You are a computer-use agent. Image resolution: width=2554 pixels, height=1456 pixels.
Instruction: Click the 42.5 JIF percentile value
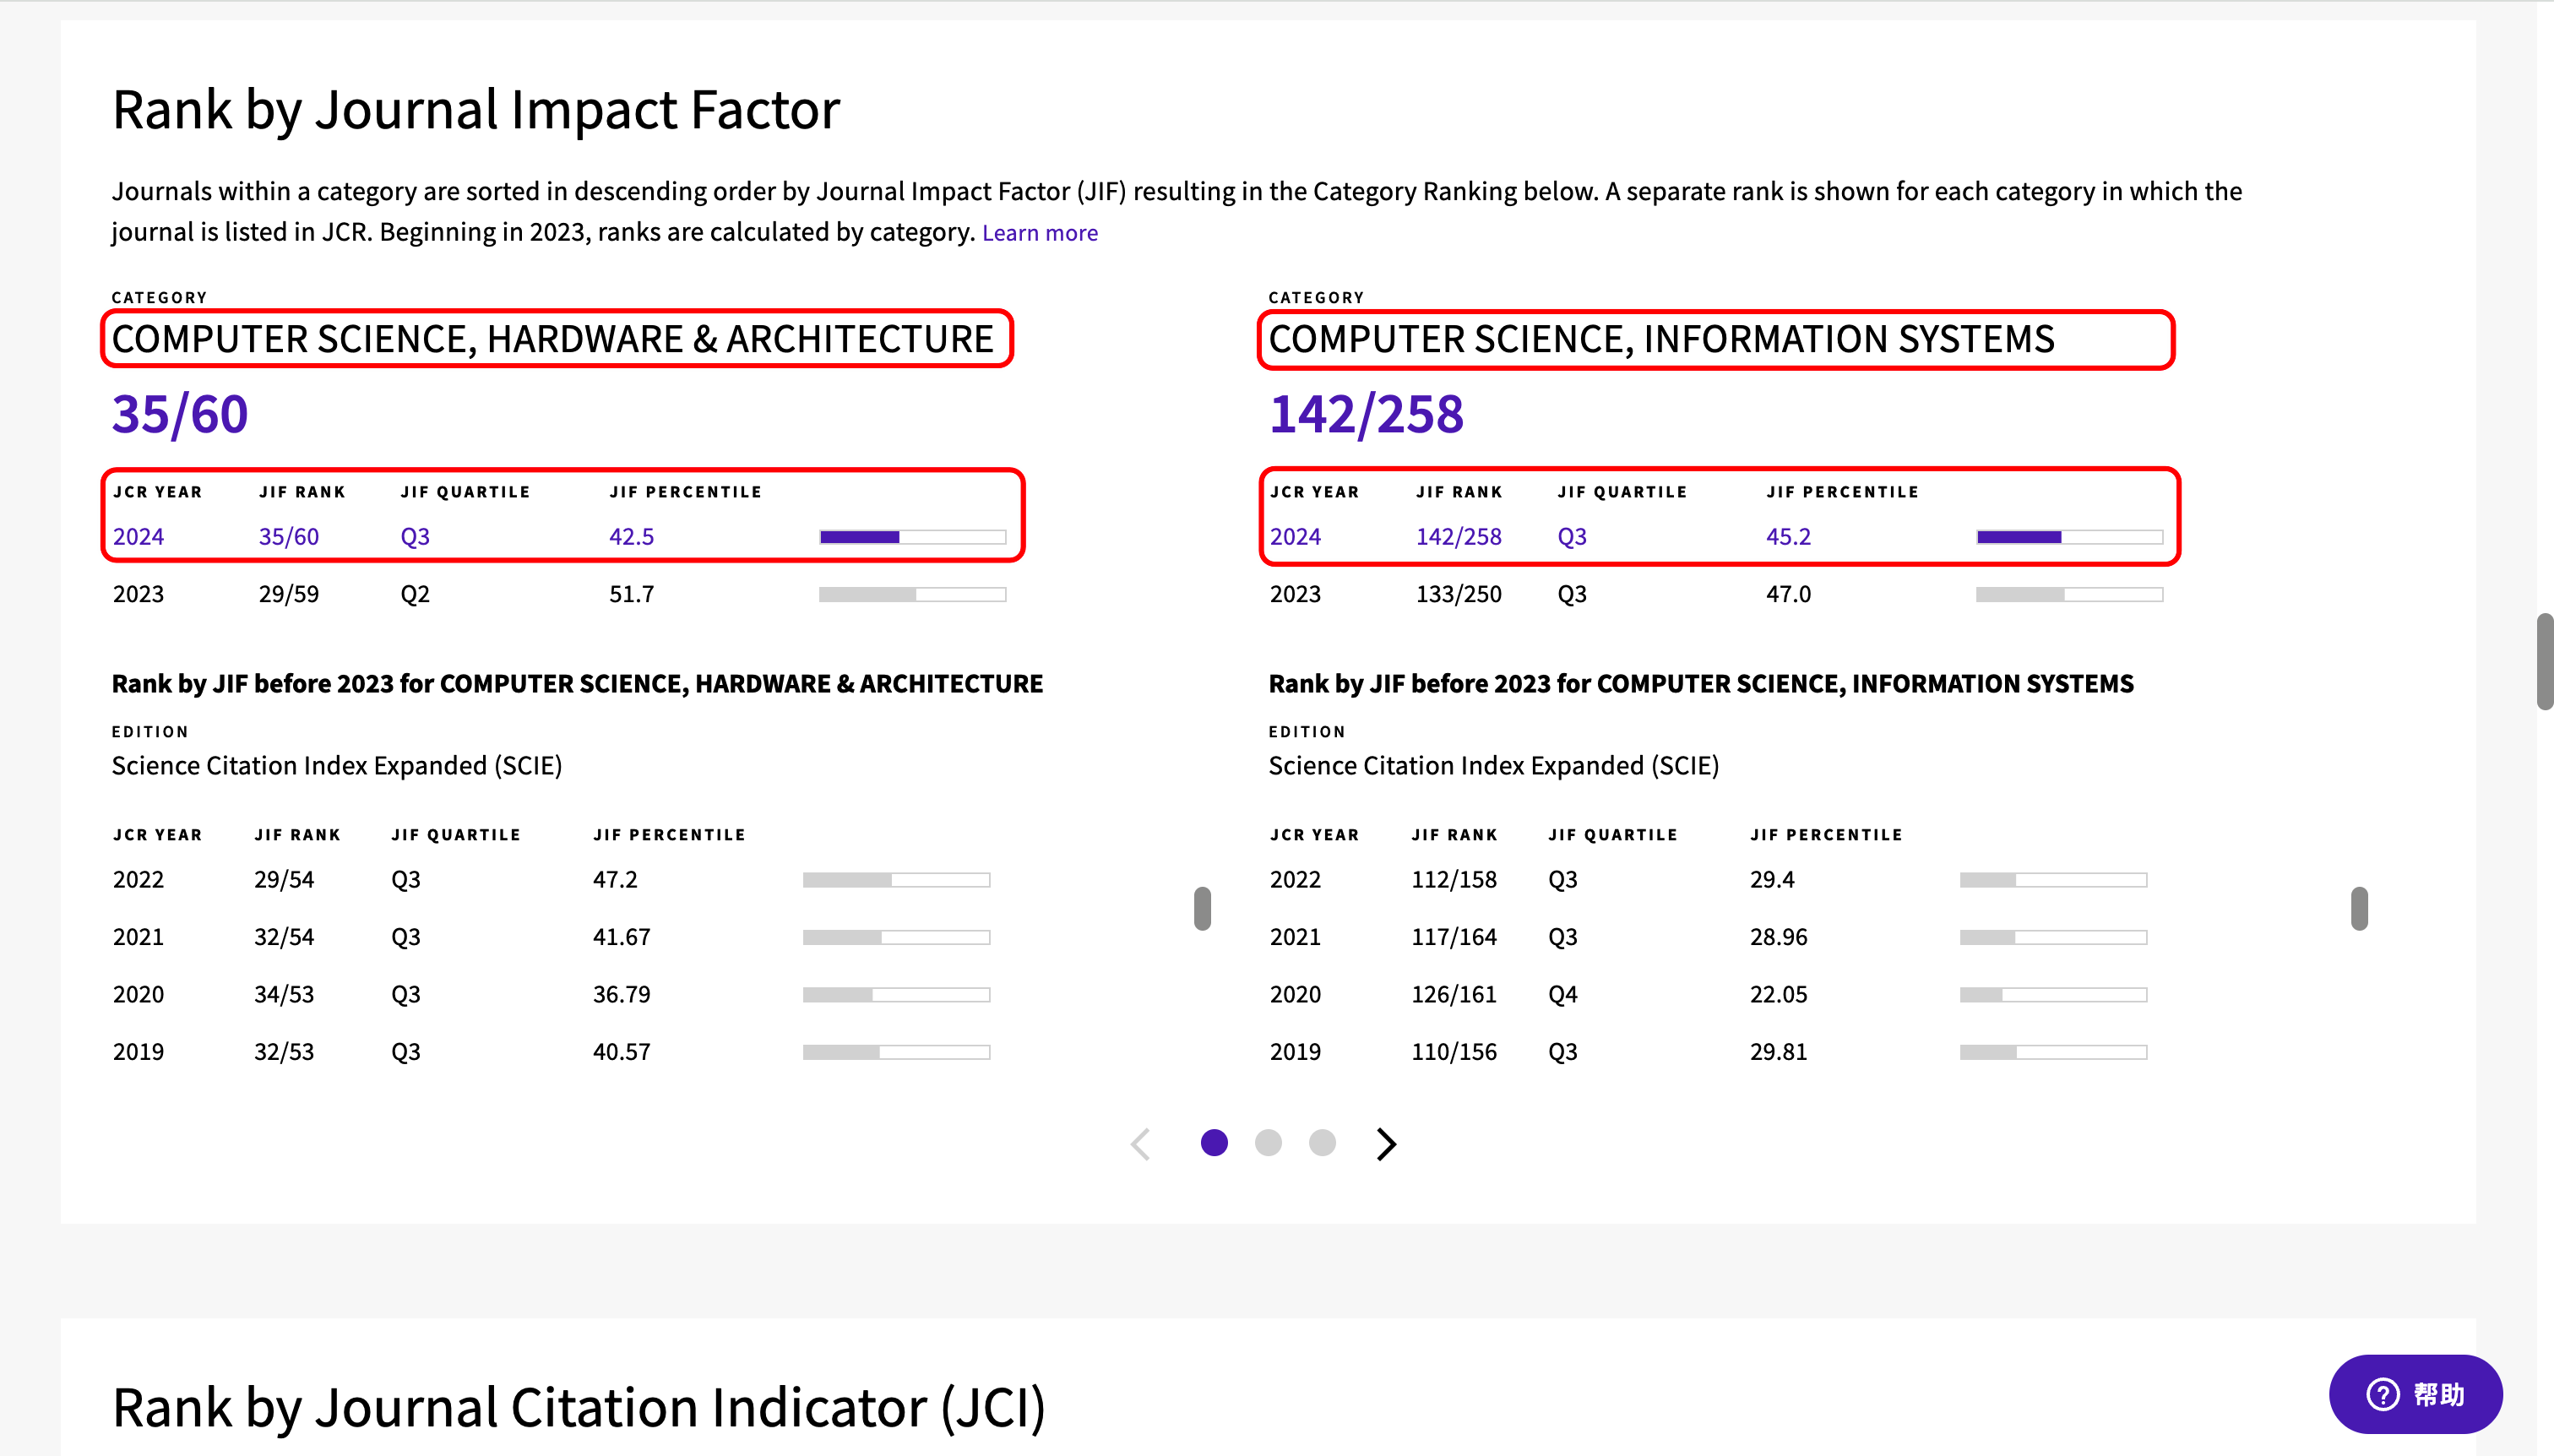pos(631,537)
